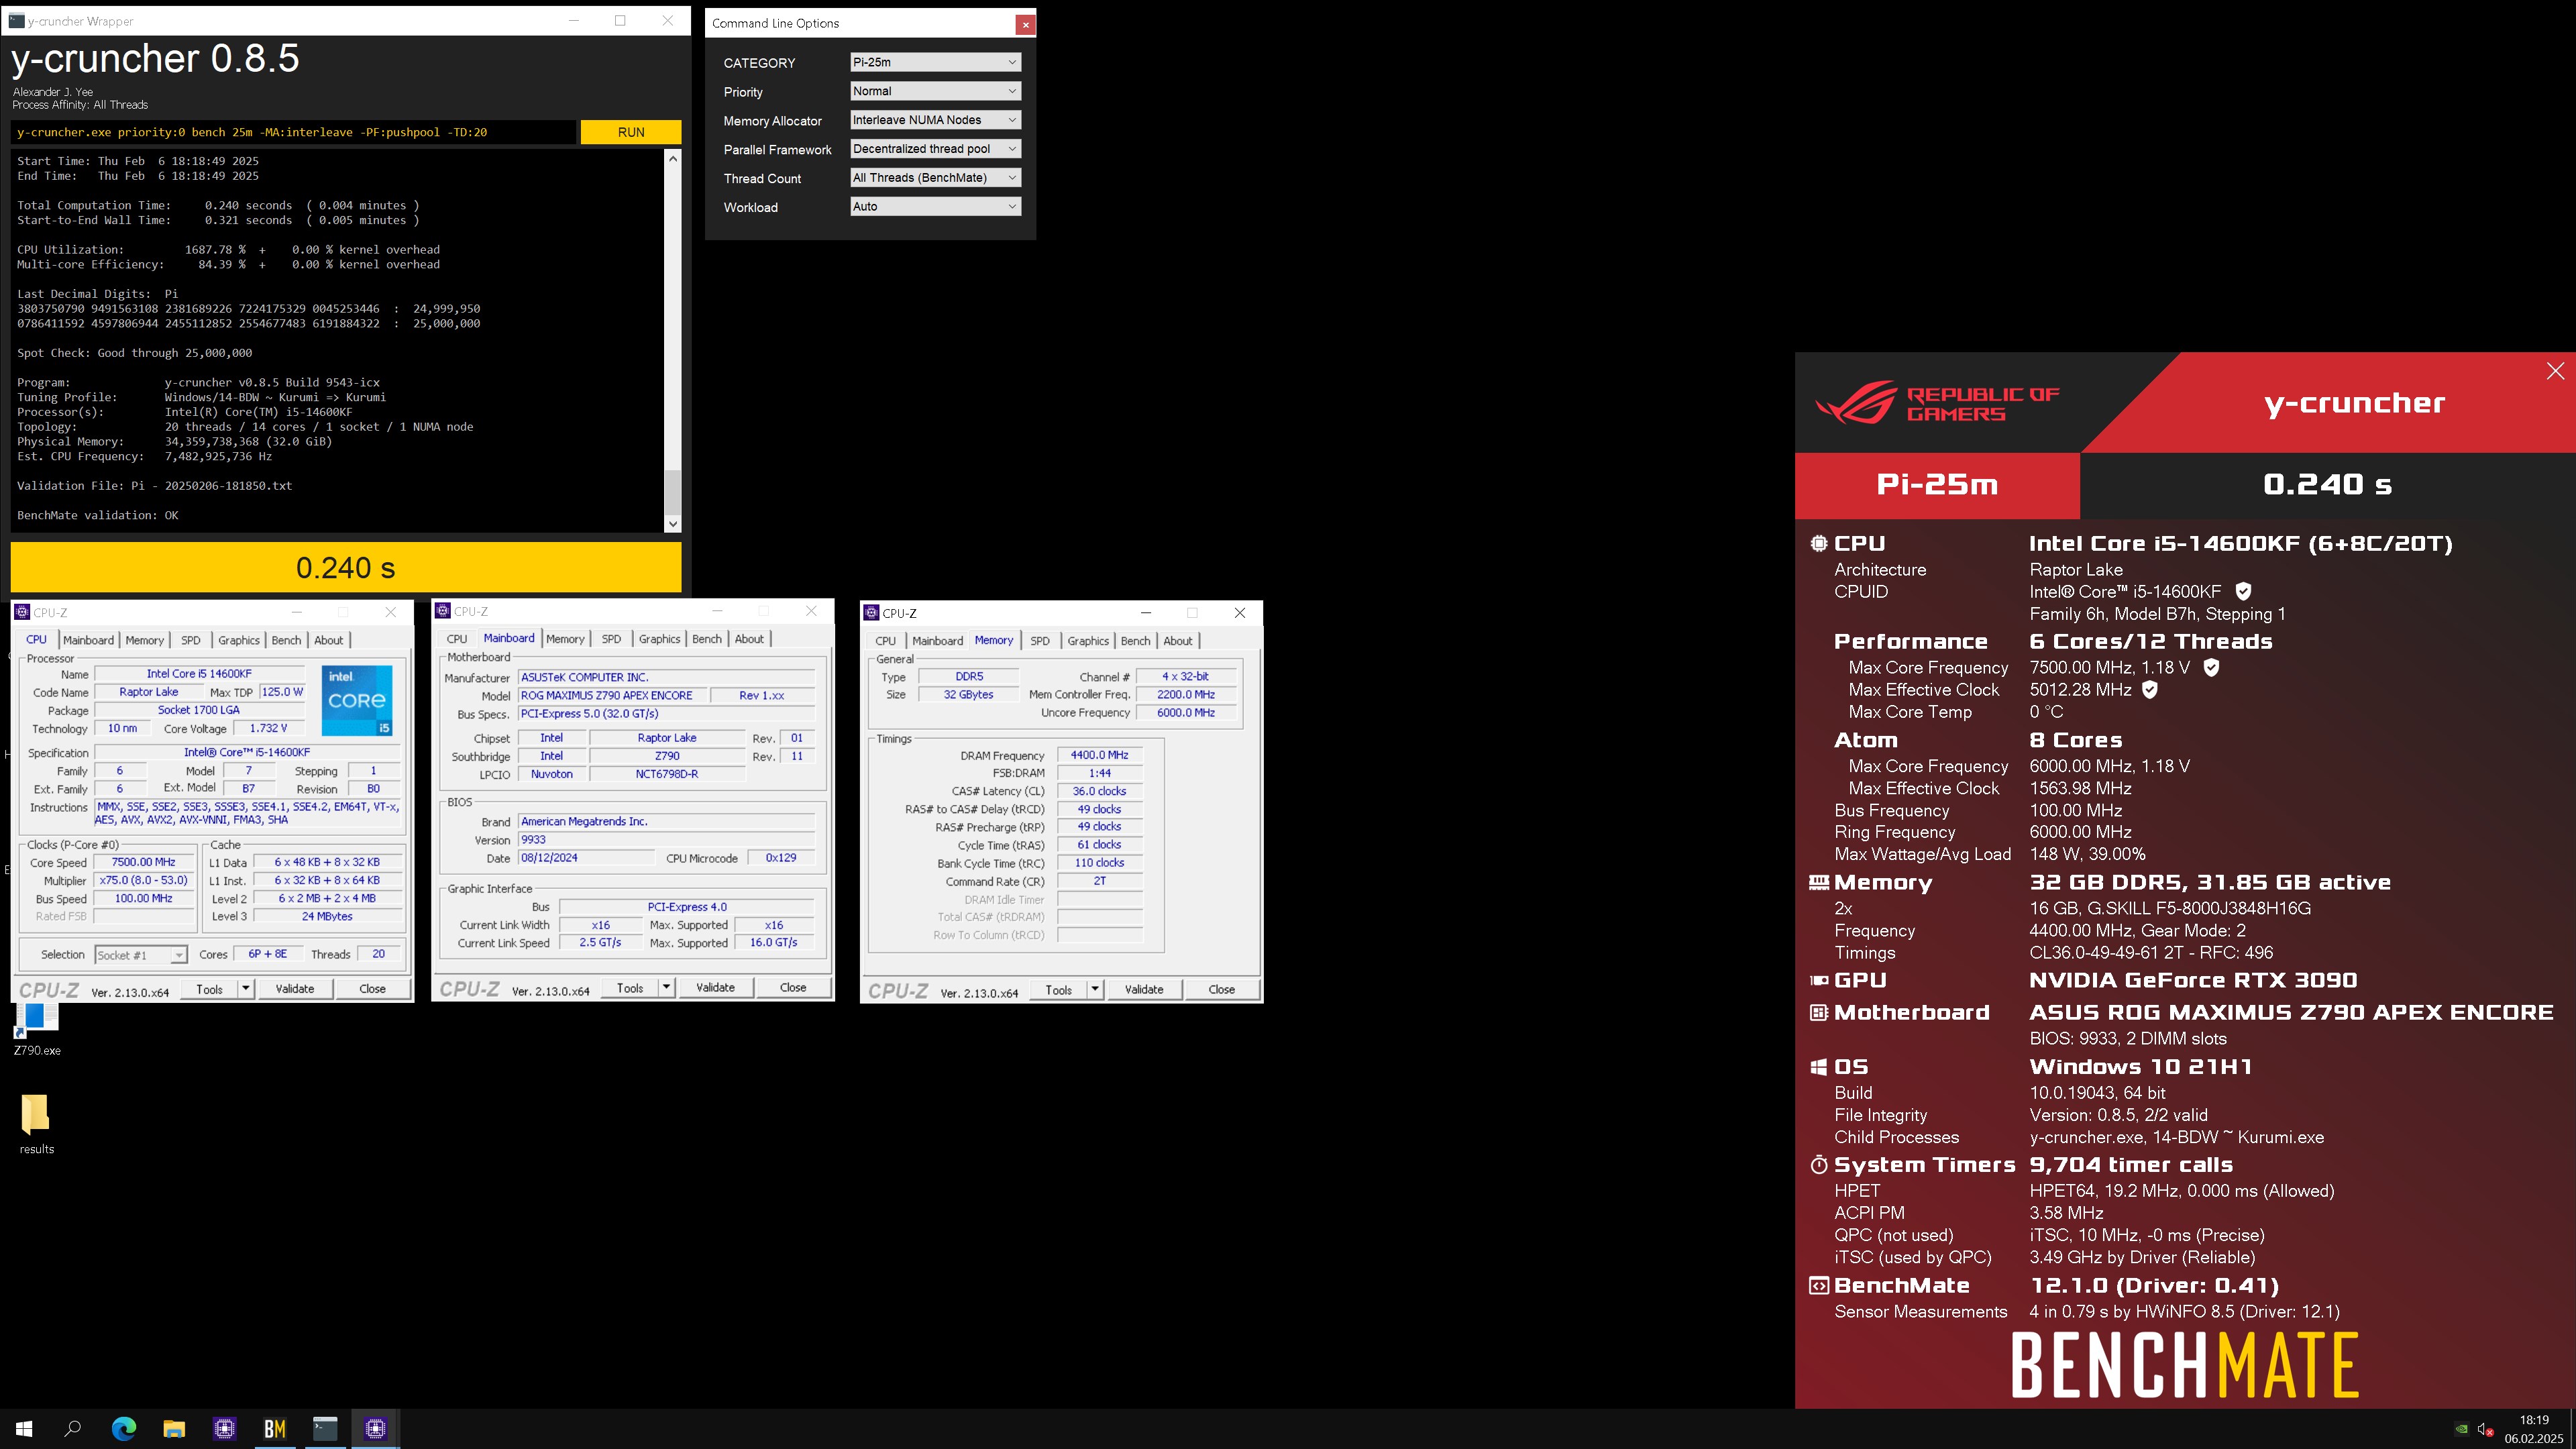Switch to Mainboard tab in first CPU-Z window

[88, 640]
